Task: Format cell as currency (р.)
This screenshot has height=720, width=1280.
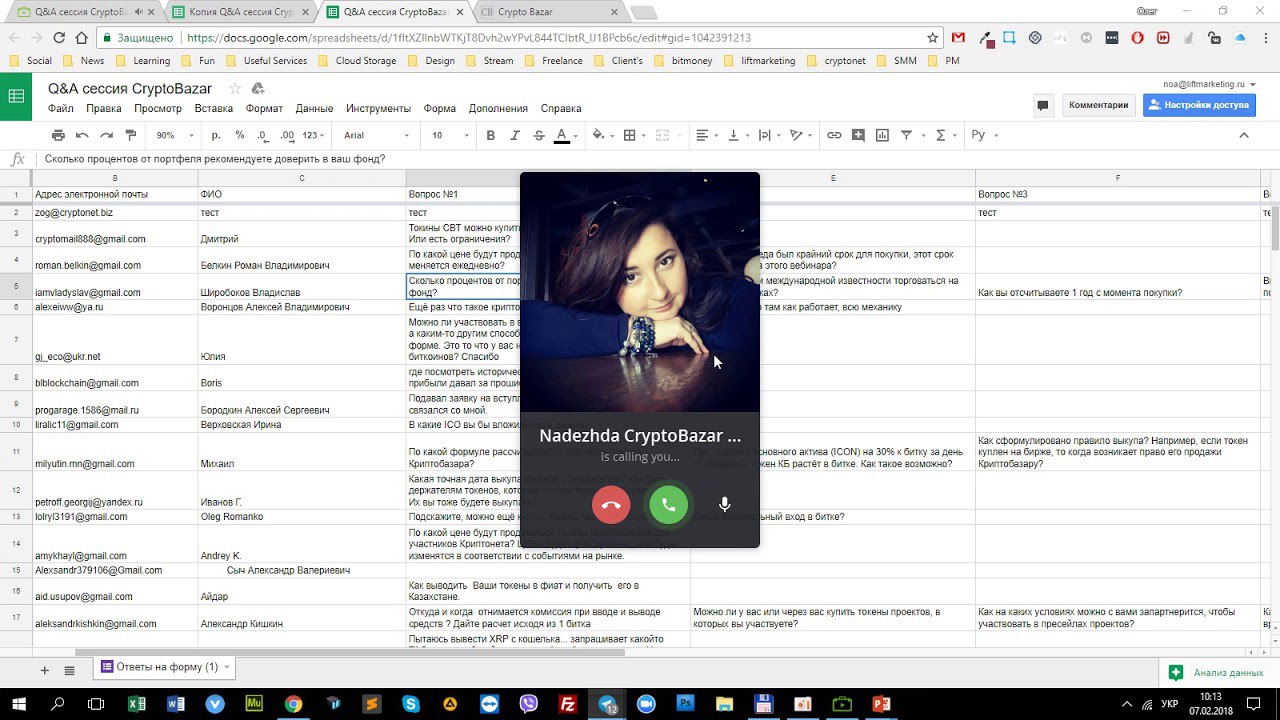Action: click(216, 135)
